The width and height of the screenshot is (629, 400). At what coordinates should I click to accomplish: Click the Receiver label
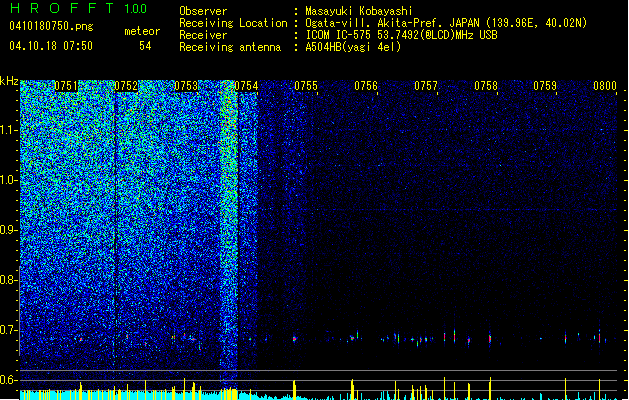203,35
